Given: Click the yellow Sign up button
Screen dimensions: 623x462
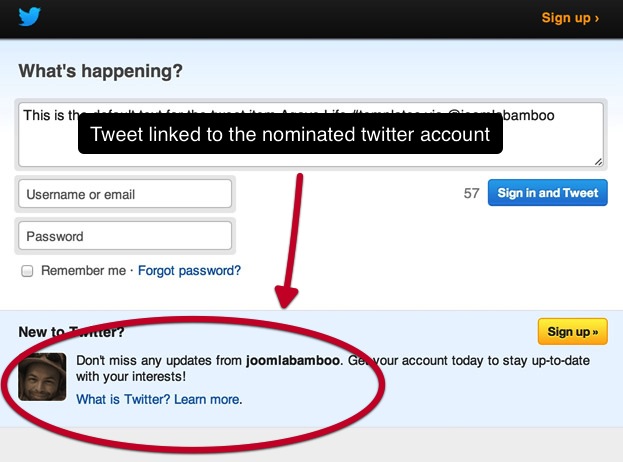Looking at the screenshot, I should 573,331.
